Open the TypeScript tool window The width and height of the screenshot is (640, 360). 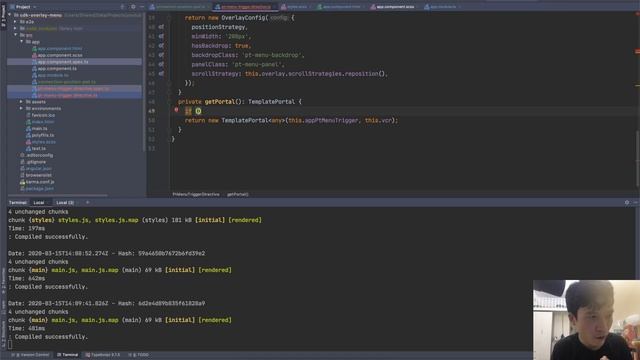click(103, 355)
